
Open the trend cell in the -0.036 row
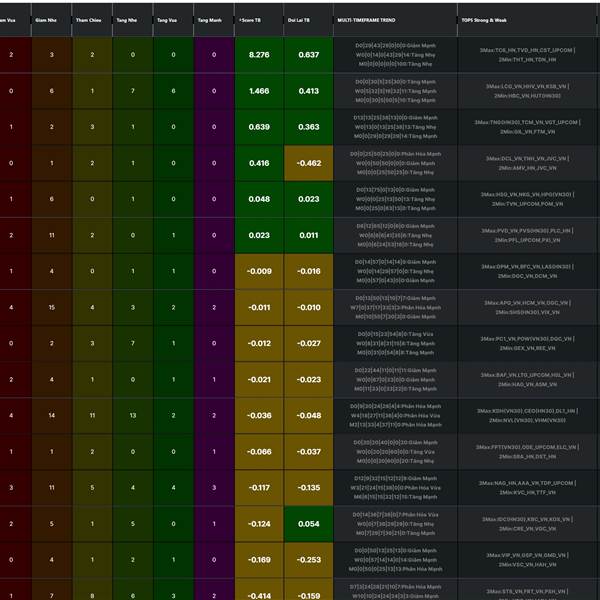point(395,416)
